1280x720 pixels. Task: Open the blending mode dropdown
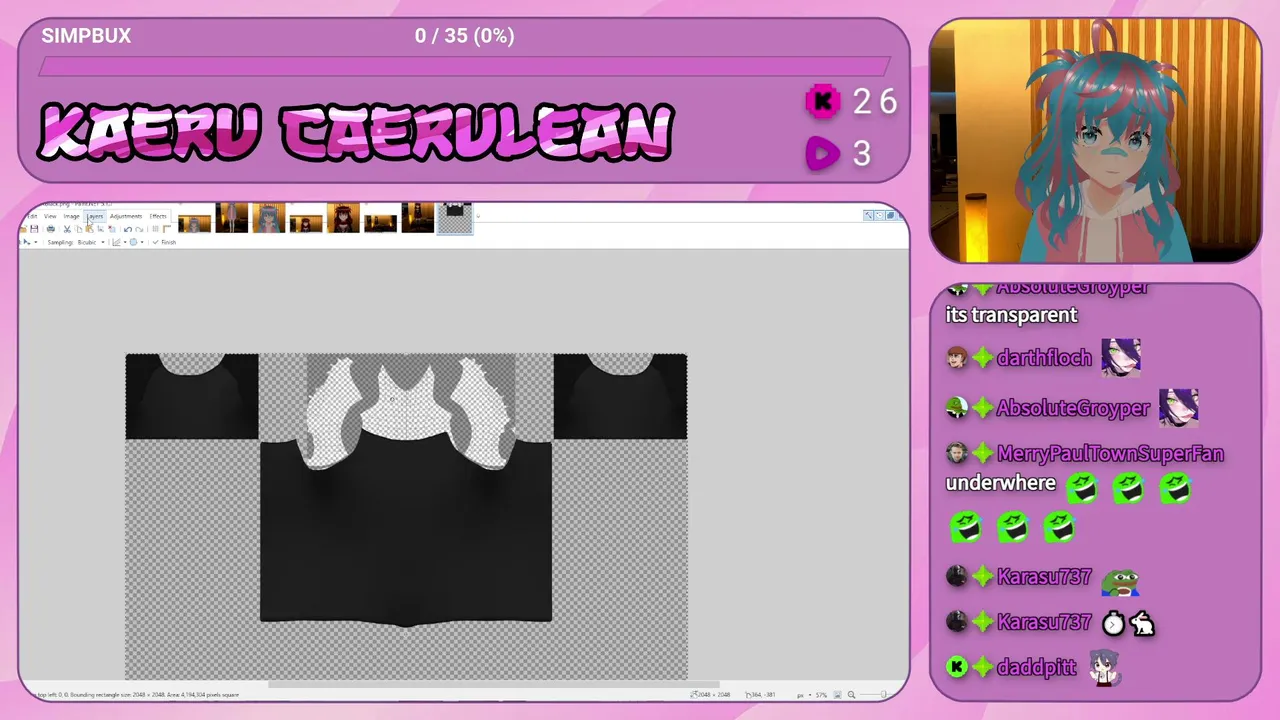137,242
